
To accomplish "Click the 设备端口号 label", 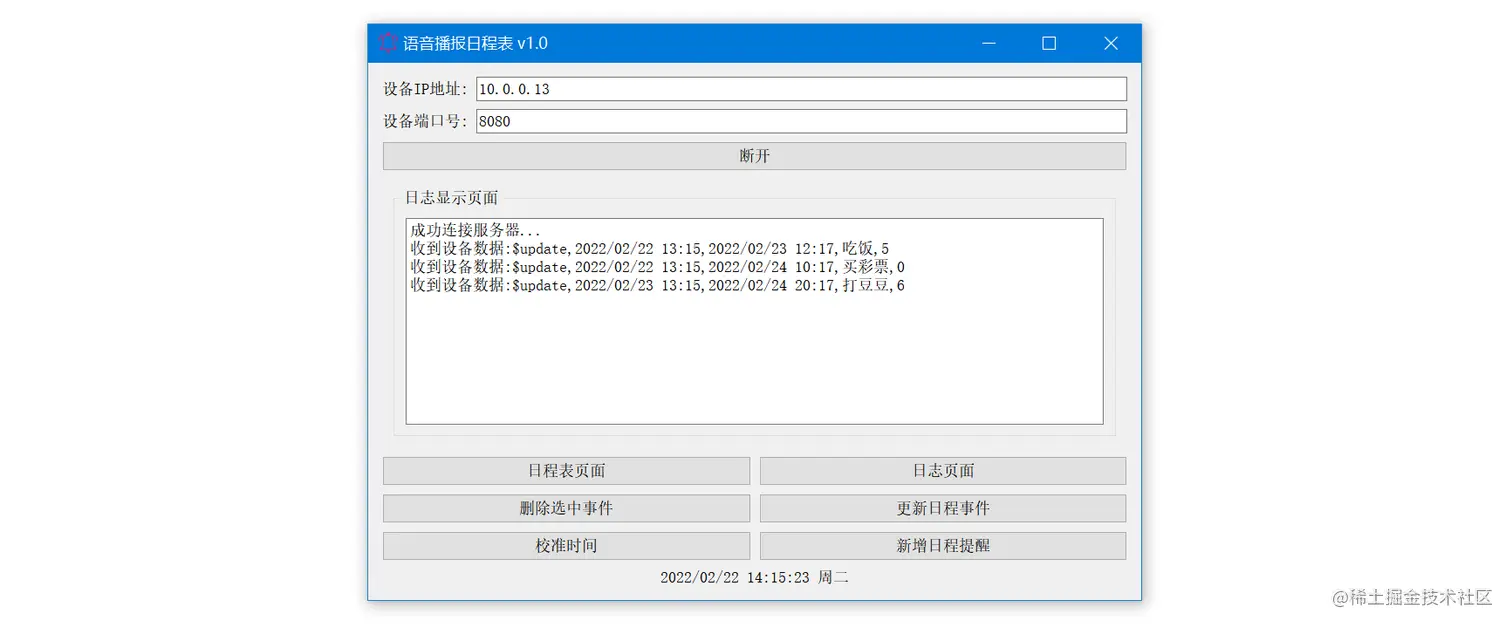I will click(x=425, y=121).
